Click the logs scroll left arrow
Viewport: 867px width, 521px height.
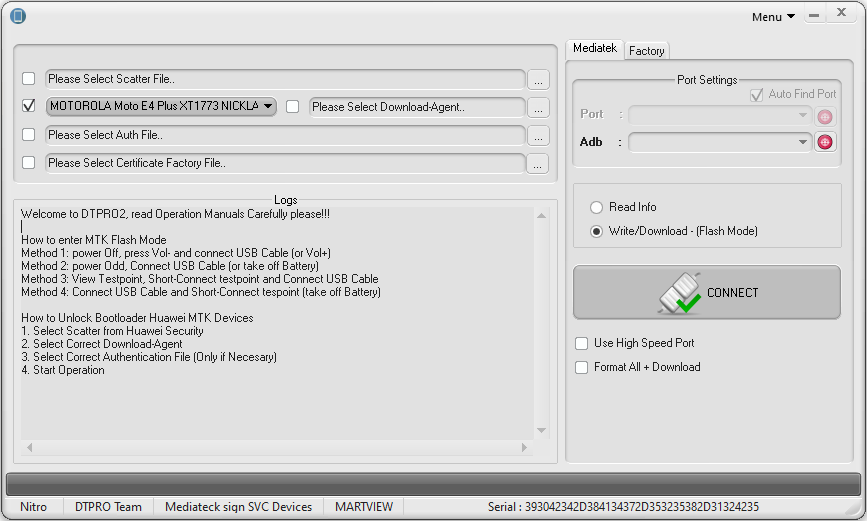point(29,447)
